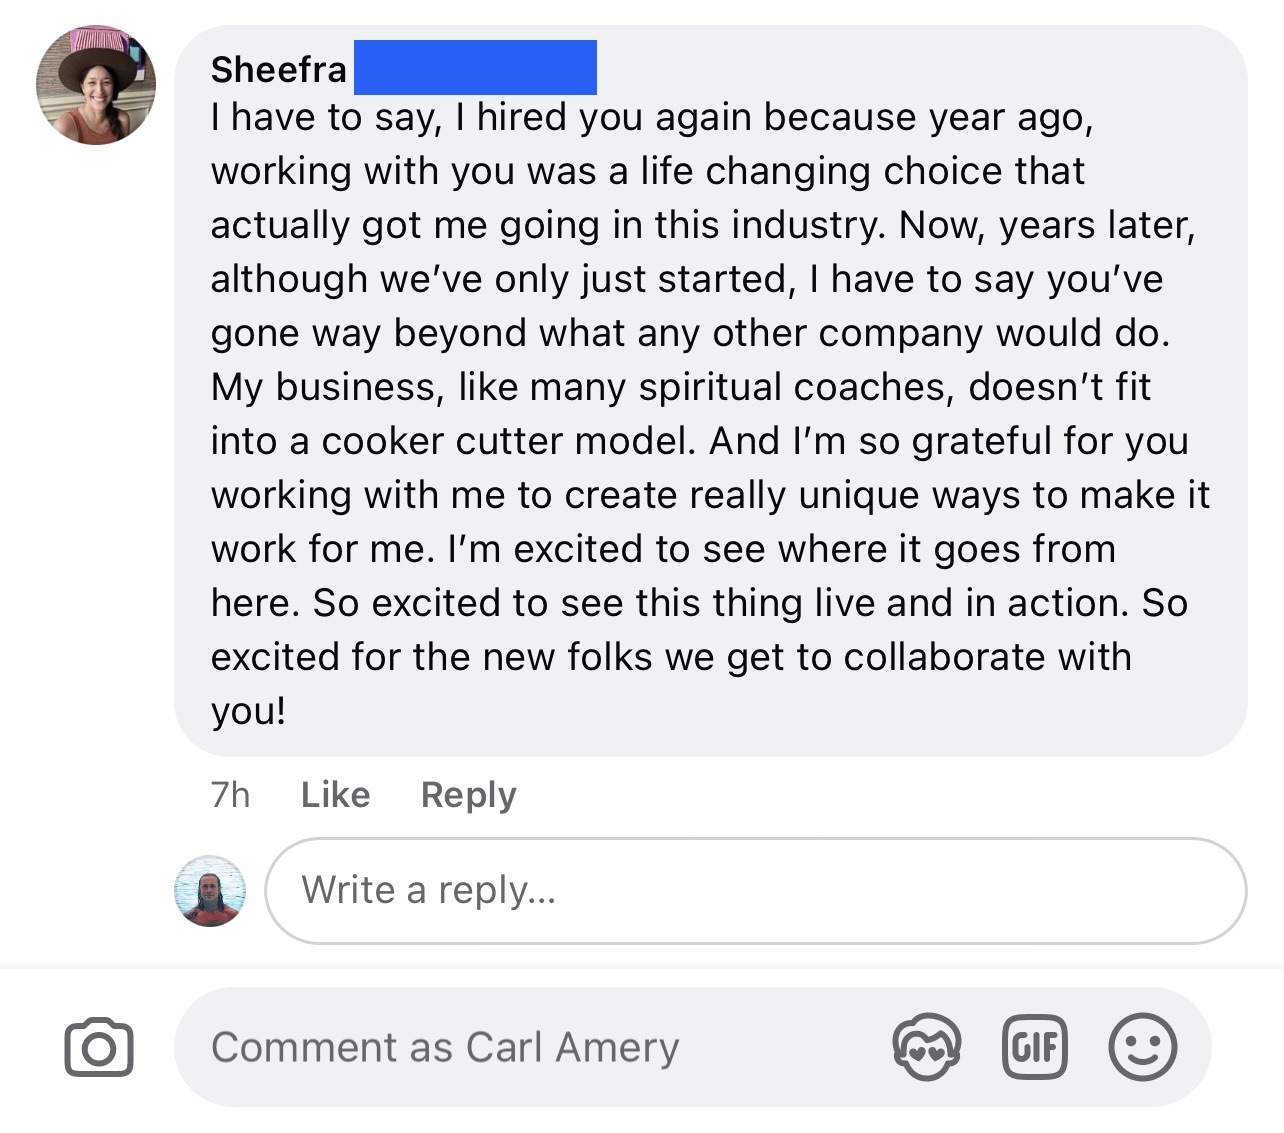Tap the GIF button in comment bar
This screenshot has width=1284, height=1133.
(1034, 1047)
